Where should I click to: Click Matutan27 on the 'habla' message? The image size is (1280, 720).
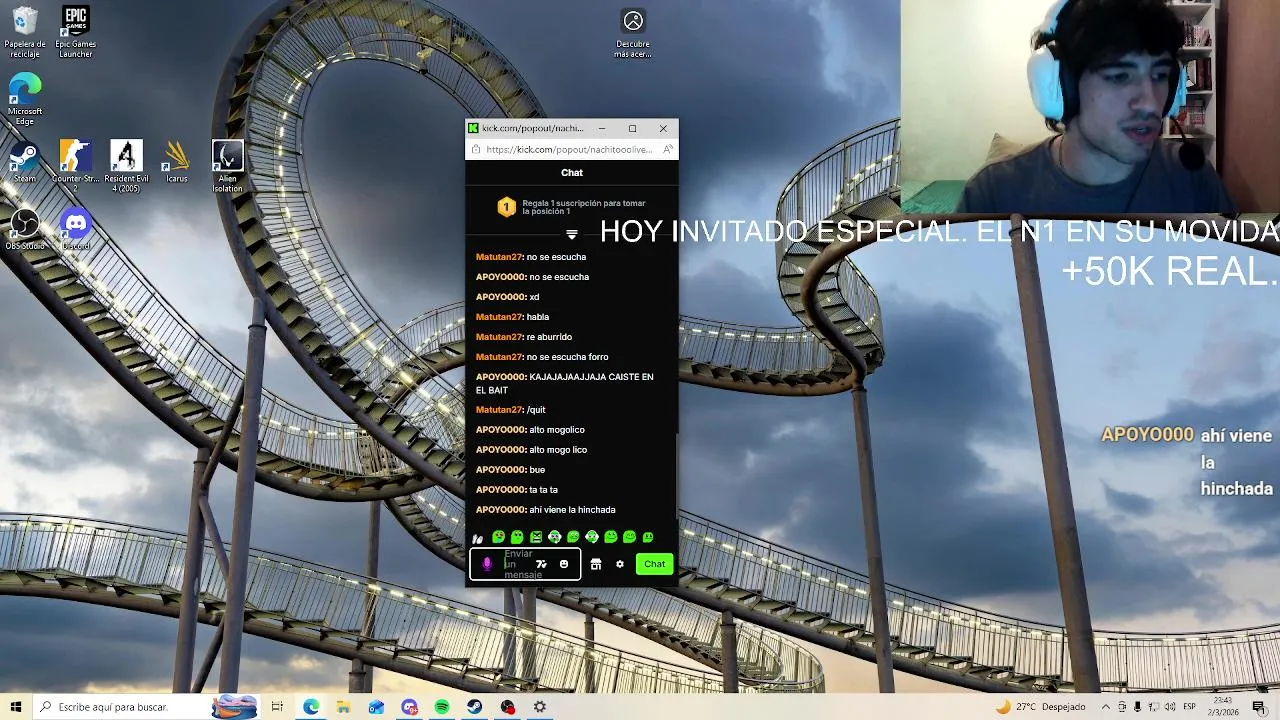(x=499, y=317)
